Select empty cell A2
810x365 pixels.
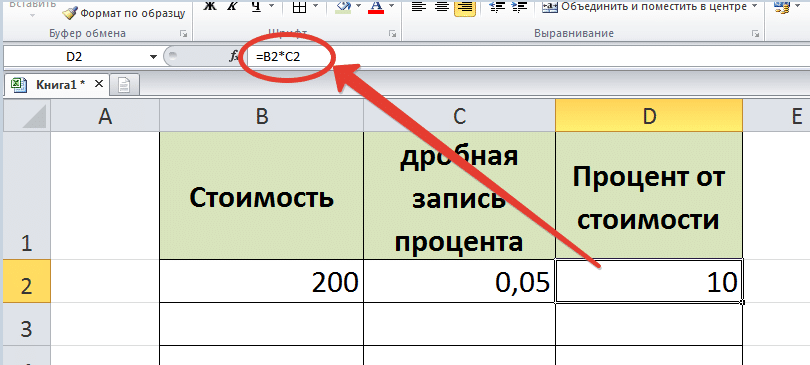tap(105, 281)
